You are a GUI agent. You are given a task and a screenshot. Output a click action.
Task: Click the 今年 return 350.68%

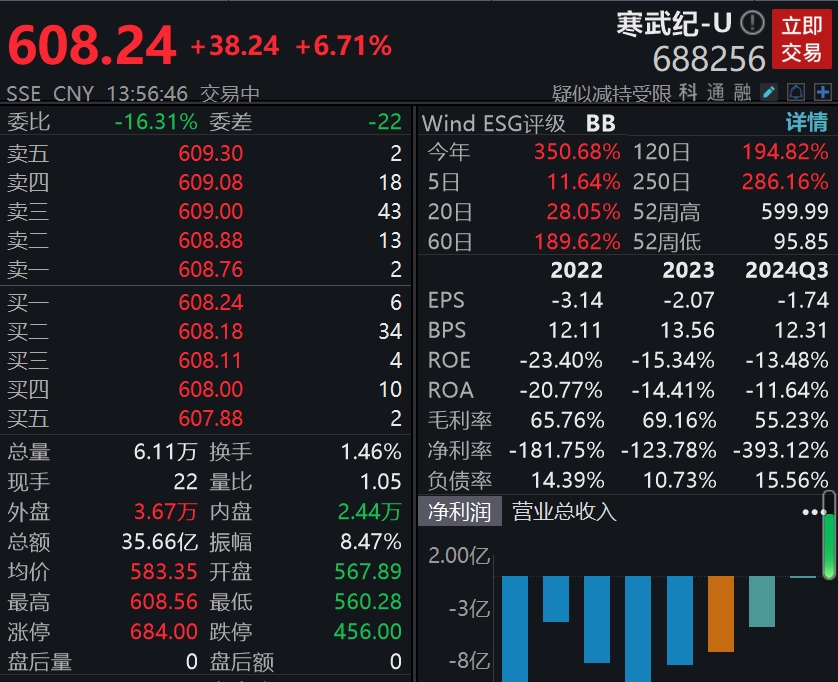pos(577,152)
